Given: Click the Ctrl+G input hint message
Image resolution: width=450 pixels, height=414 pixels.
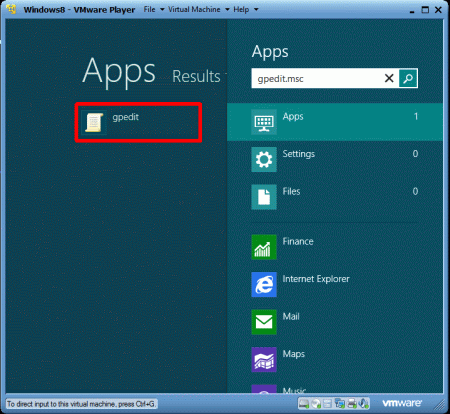Looking at the screenshot, I should pyautogui.click(x=81, y=404).
